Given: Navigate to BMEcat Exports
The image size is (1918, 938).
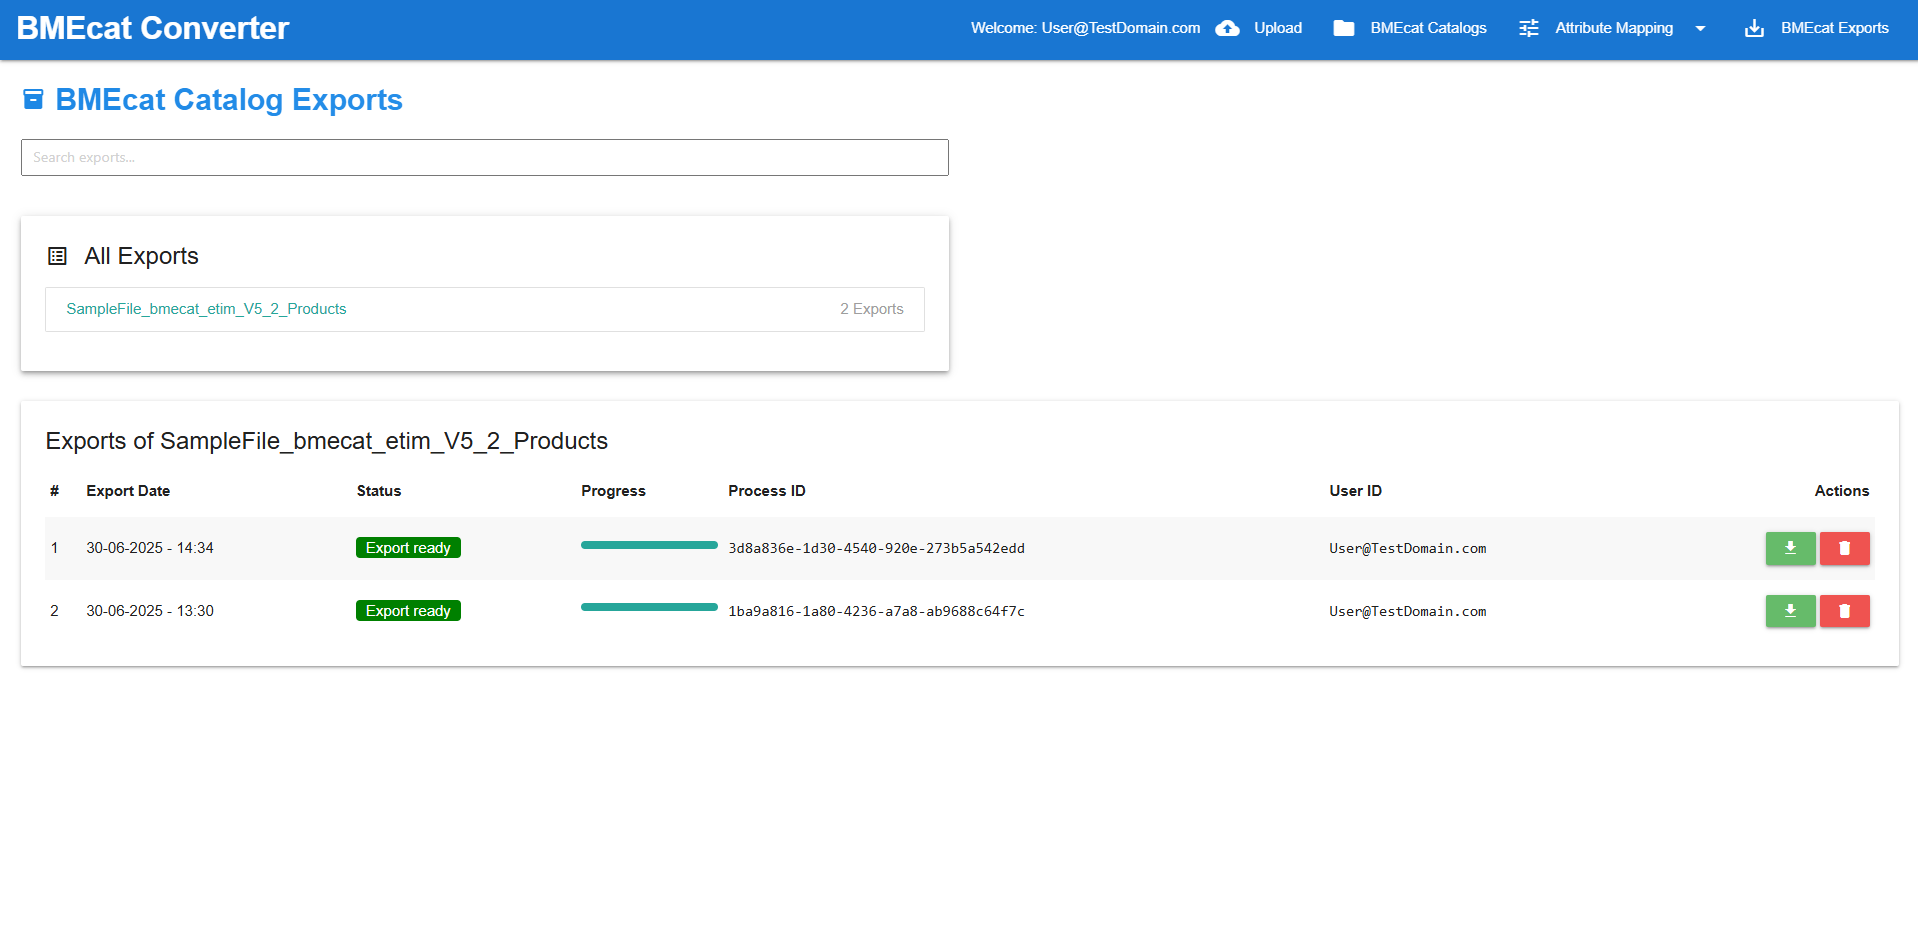Looking at the screenshot, I should coord(1834,28).
